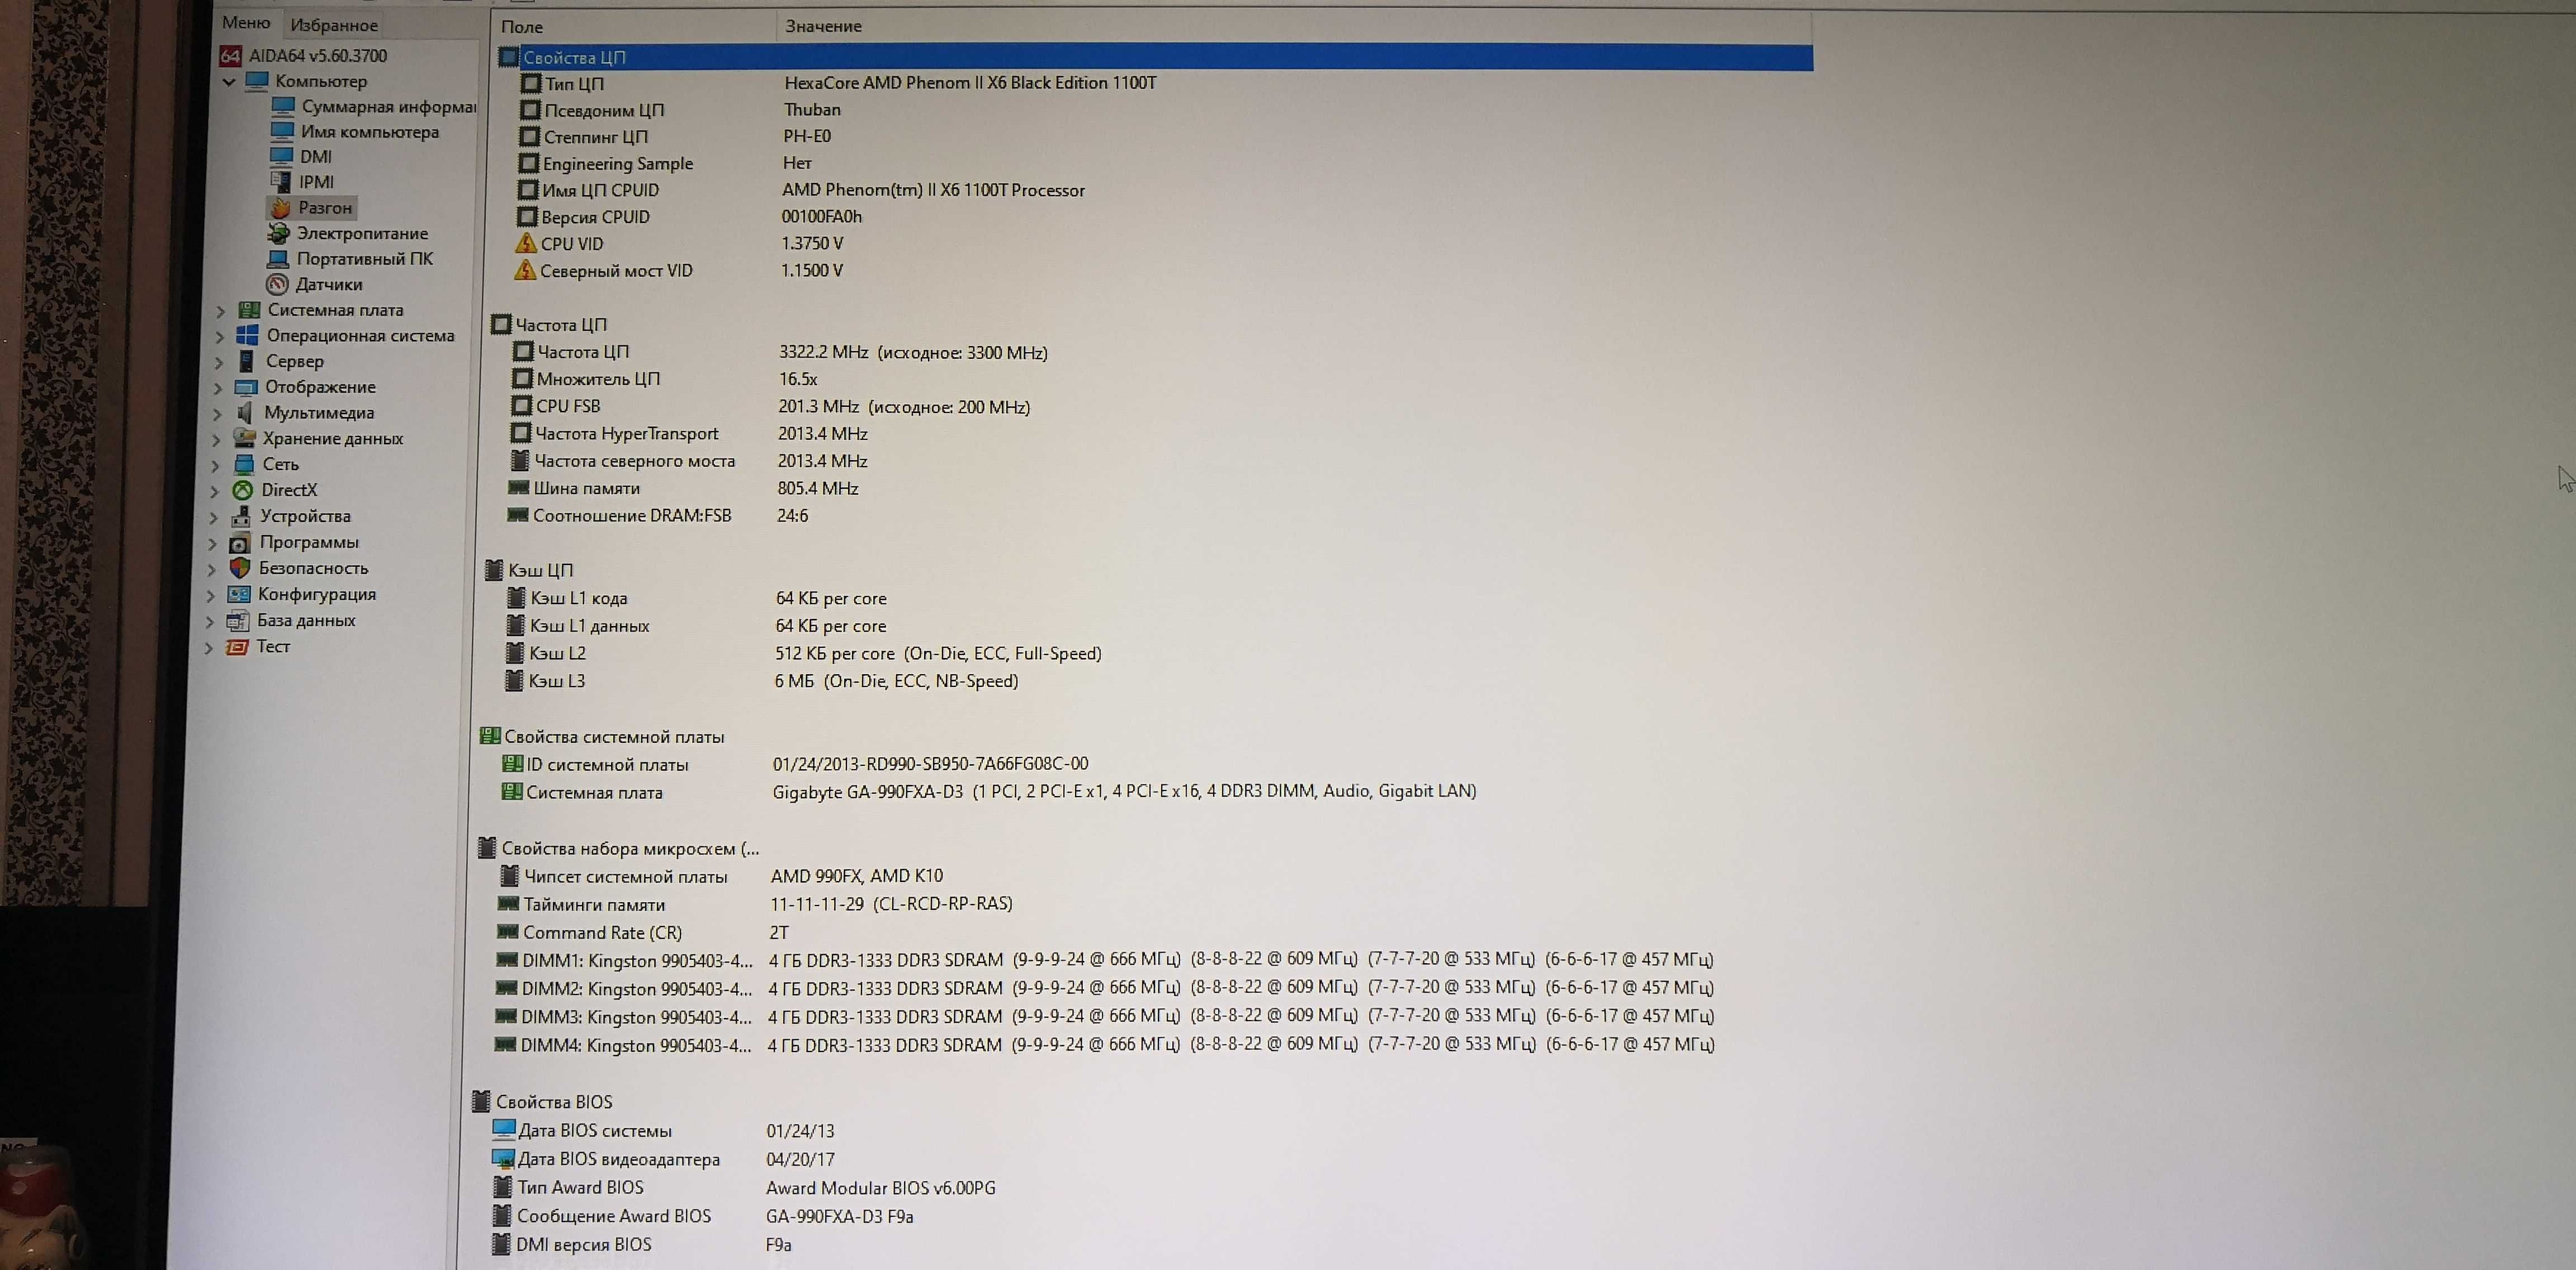Select the Сервер tree icon

[x=246, y=361]
